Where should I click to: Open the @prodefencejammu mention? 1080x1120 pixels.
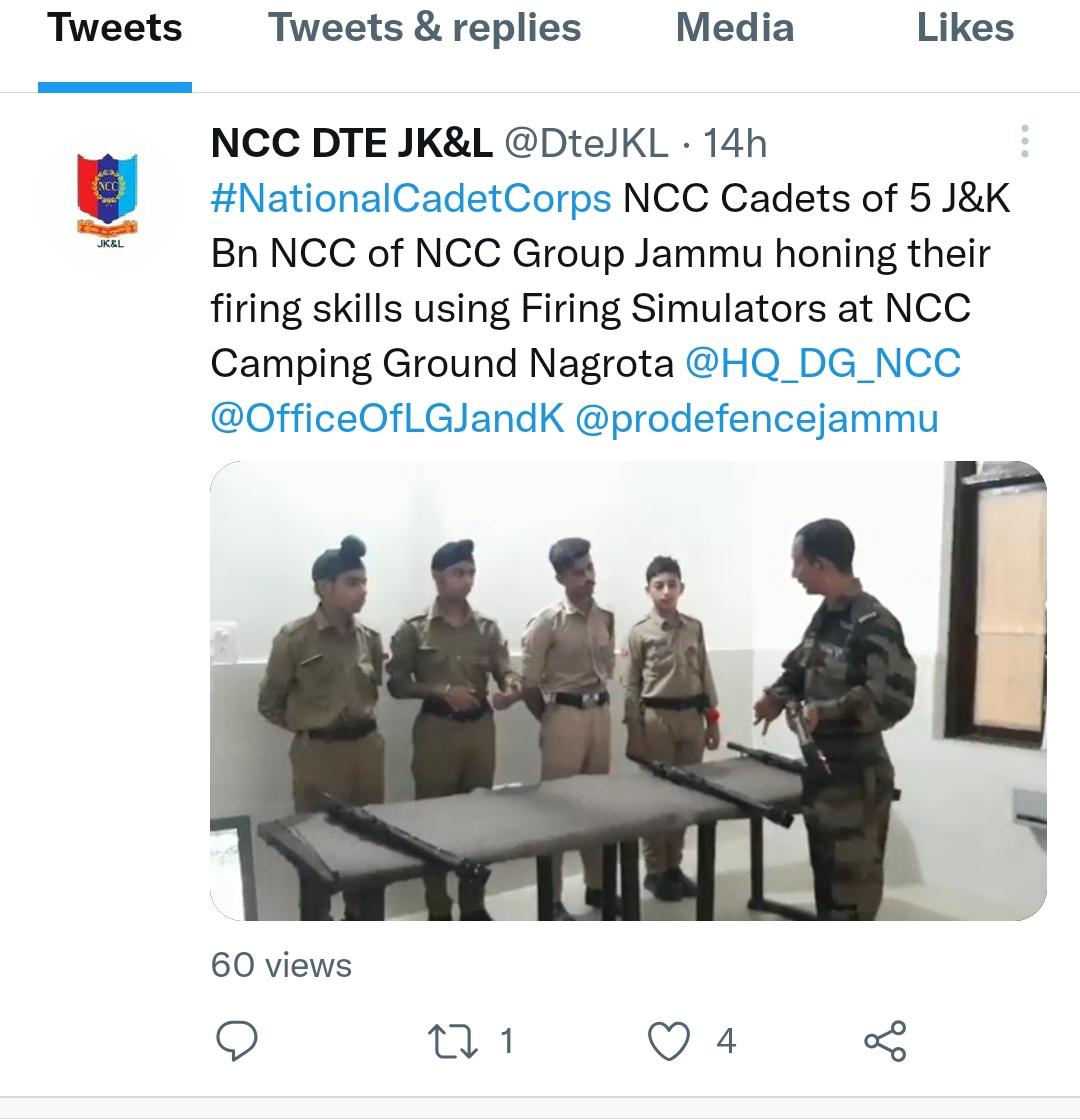click(756, 419)
